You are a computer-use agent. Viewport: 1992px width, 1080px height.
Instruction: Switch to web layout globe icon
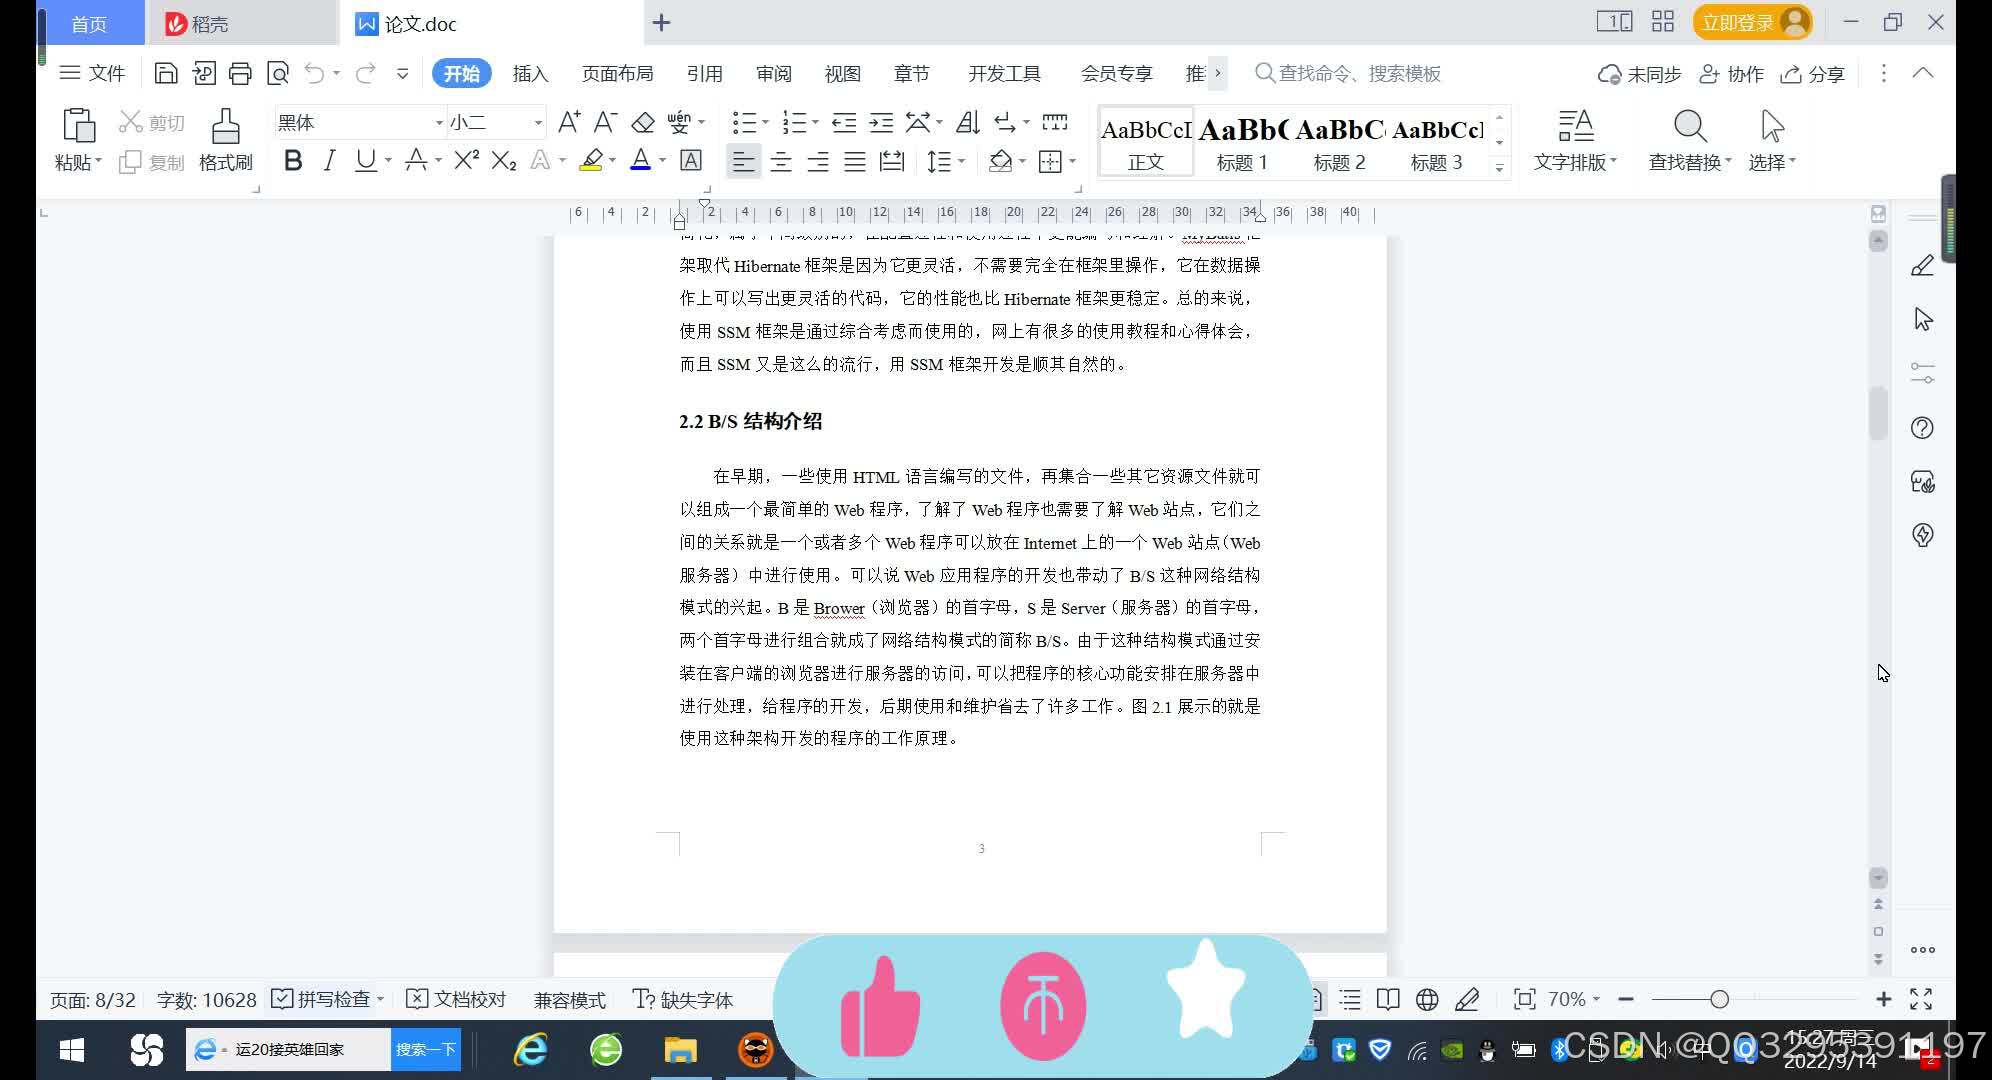(x=1427, y=999)
